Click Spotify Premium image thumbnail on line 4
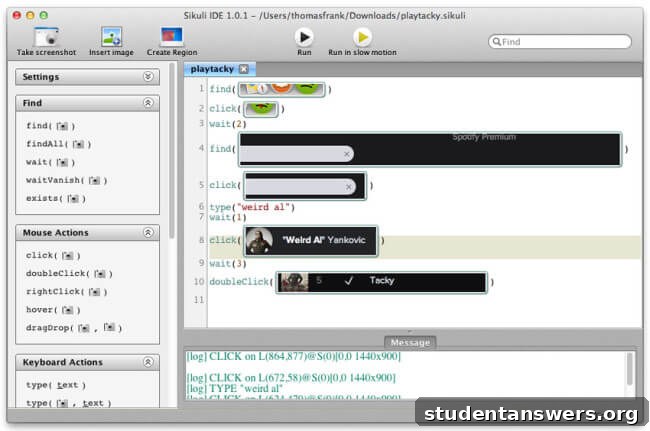 click(430, 149)
